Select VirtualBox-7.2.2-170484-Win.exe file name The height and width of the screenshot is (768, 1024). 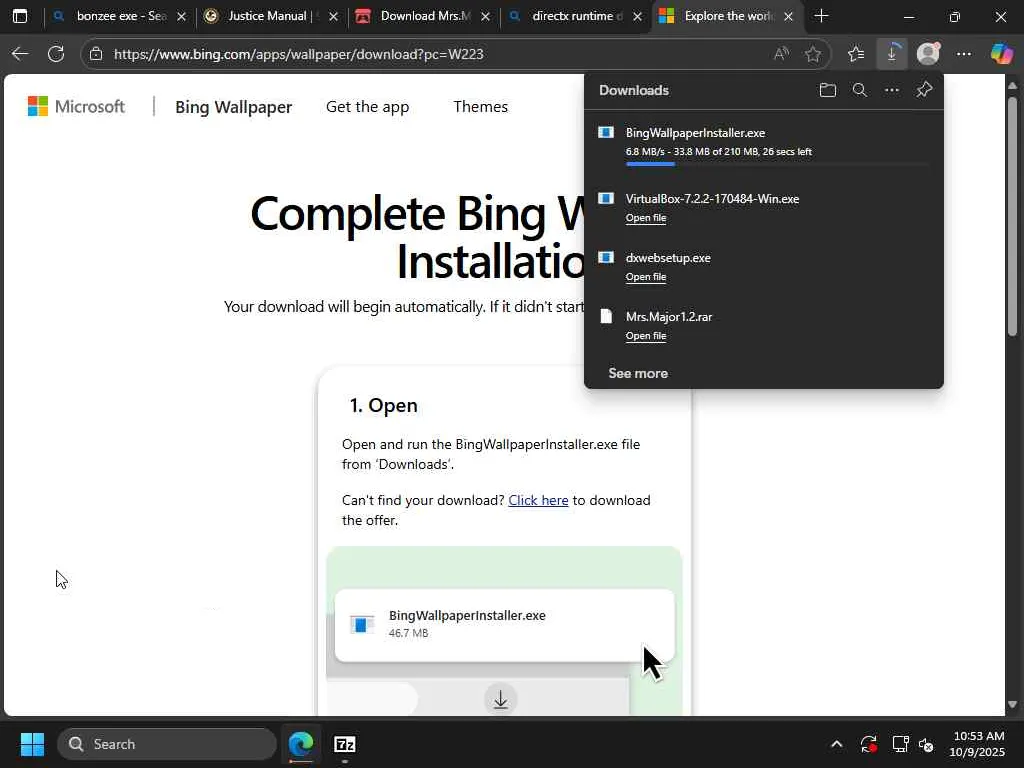712,199
